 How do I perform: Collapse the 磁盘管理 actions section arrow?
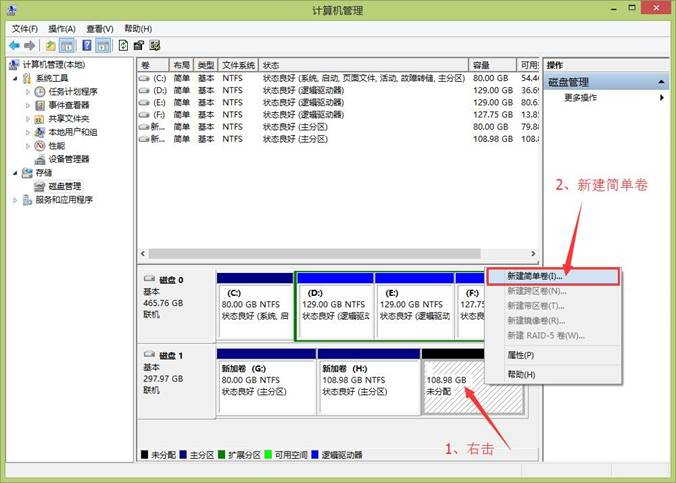661,82
